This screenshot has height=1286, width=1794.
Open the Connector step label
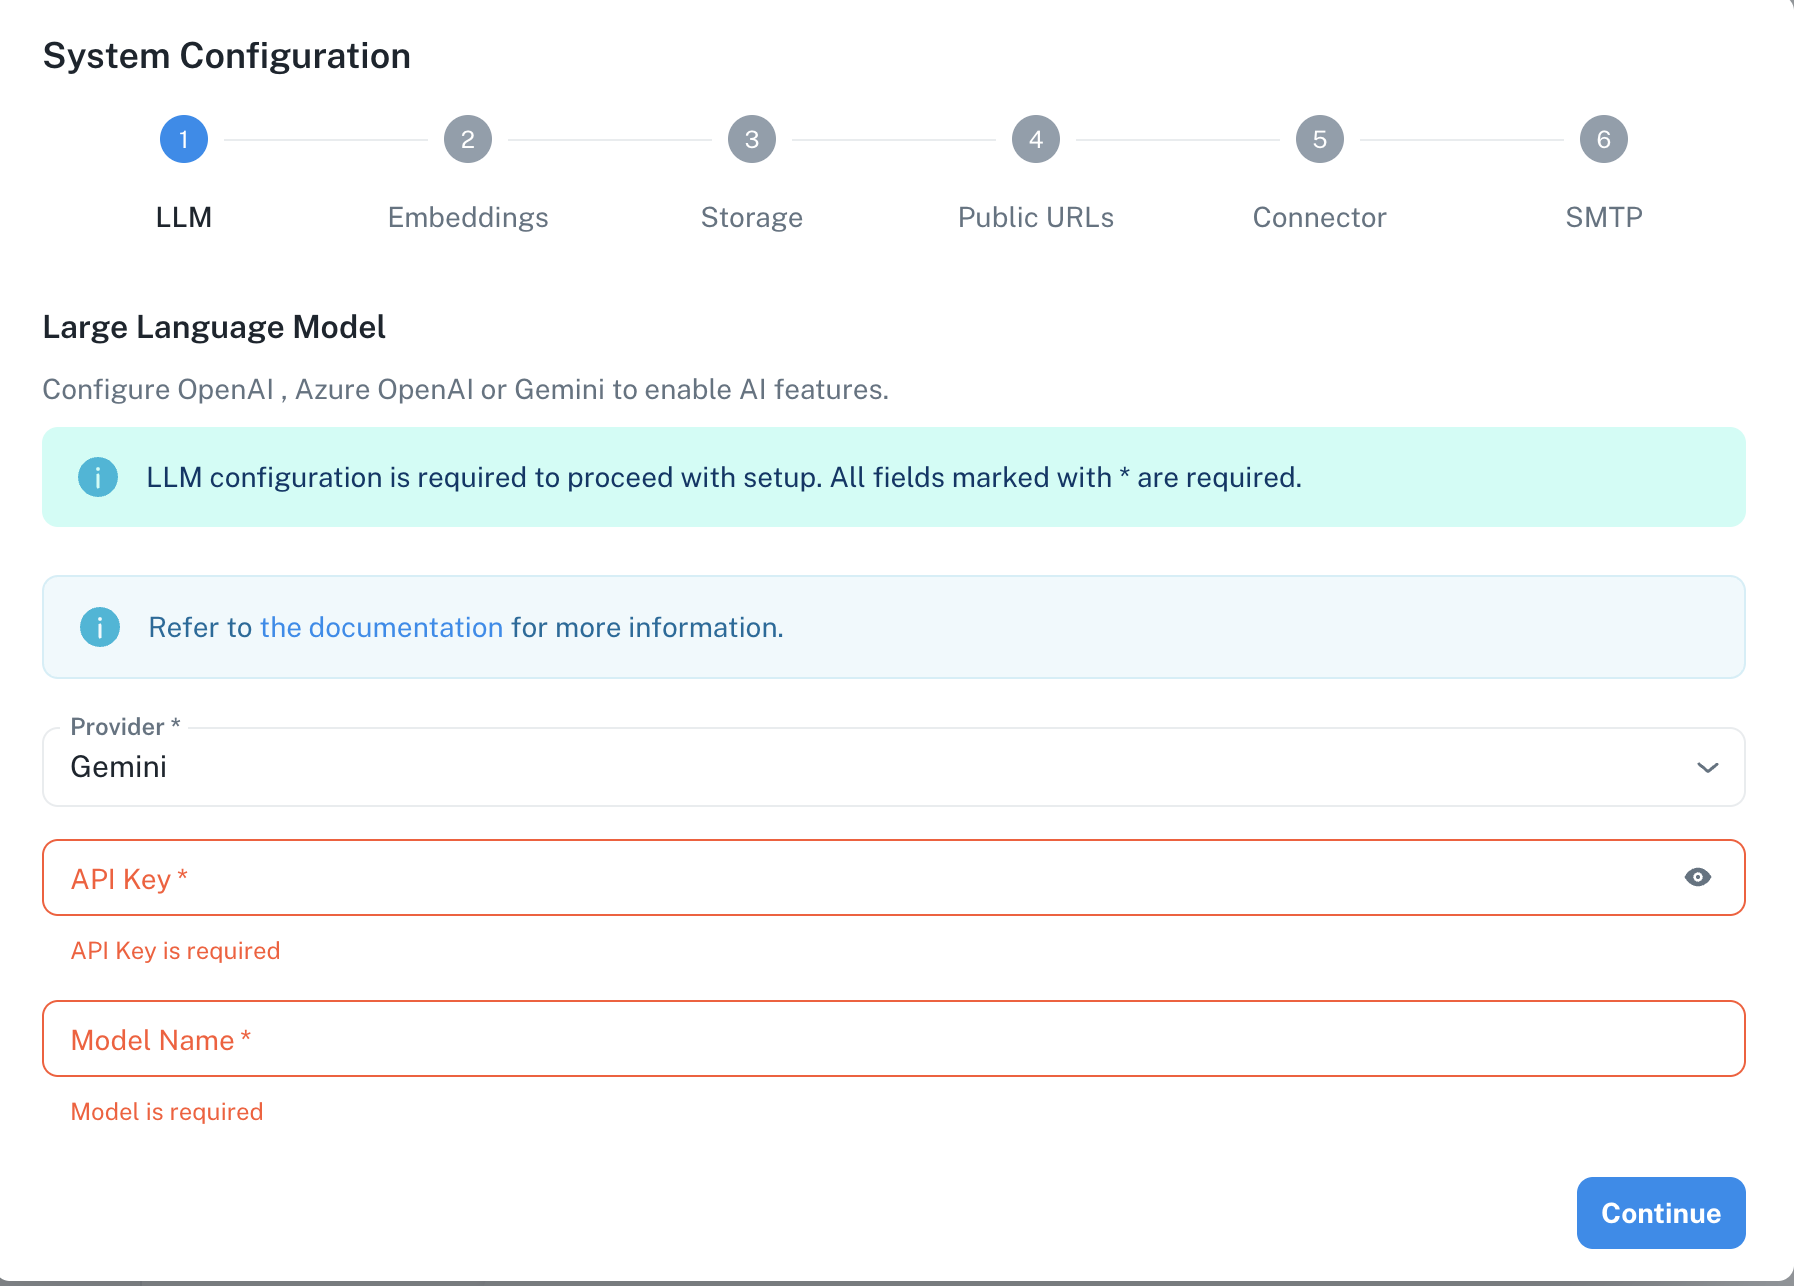pos(1320,217)
